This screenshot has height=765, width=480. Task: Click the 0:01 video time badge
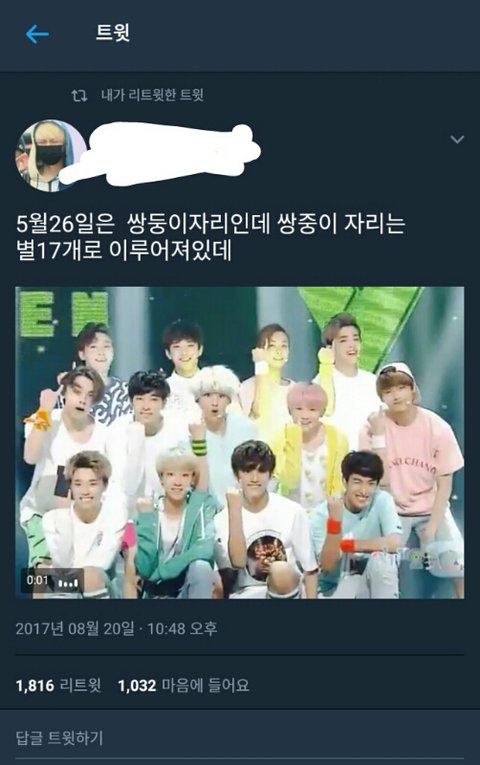38,581
